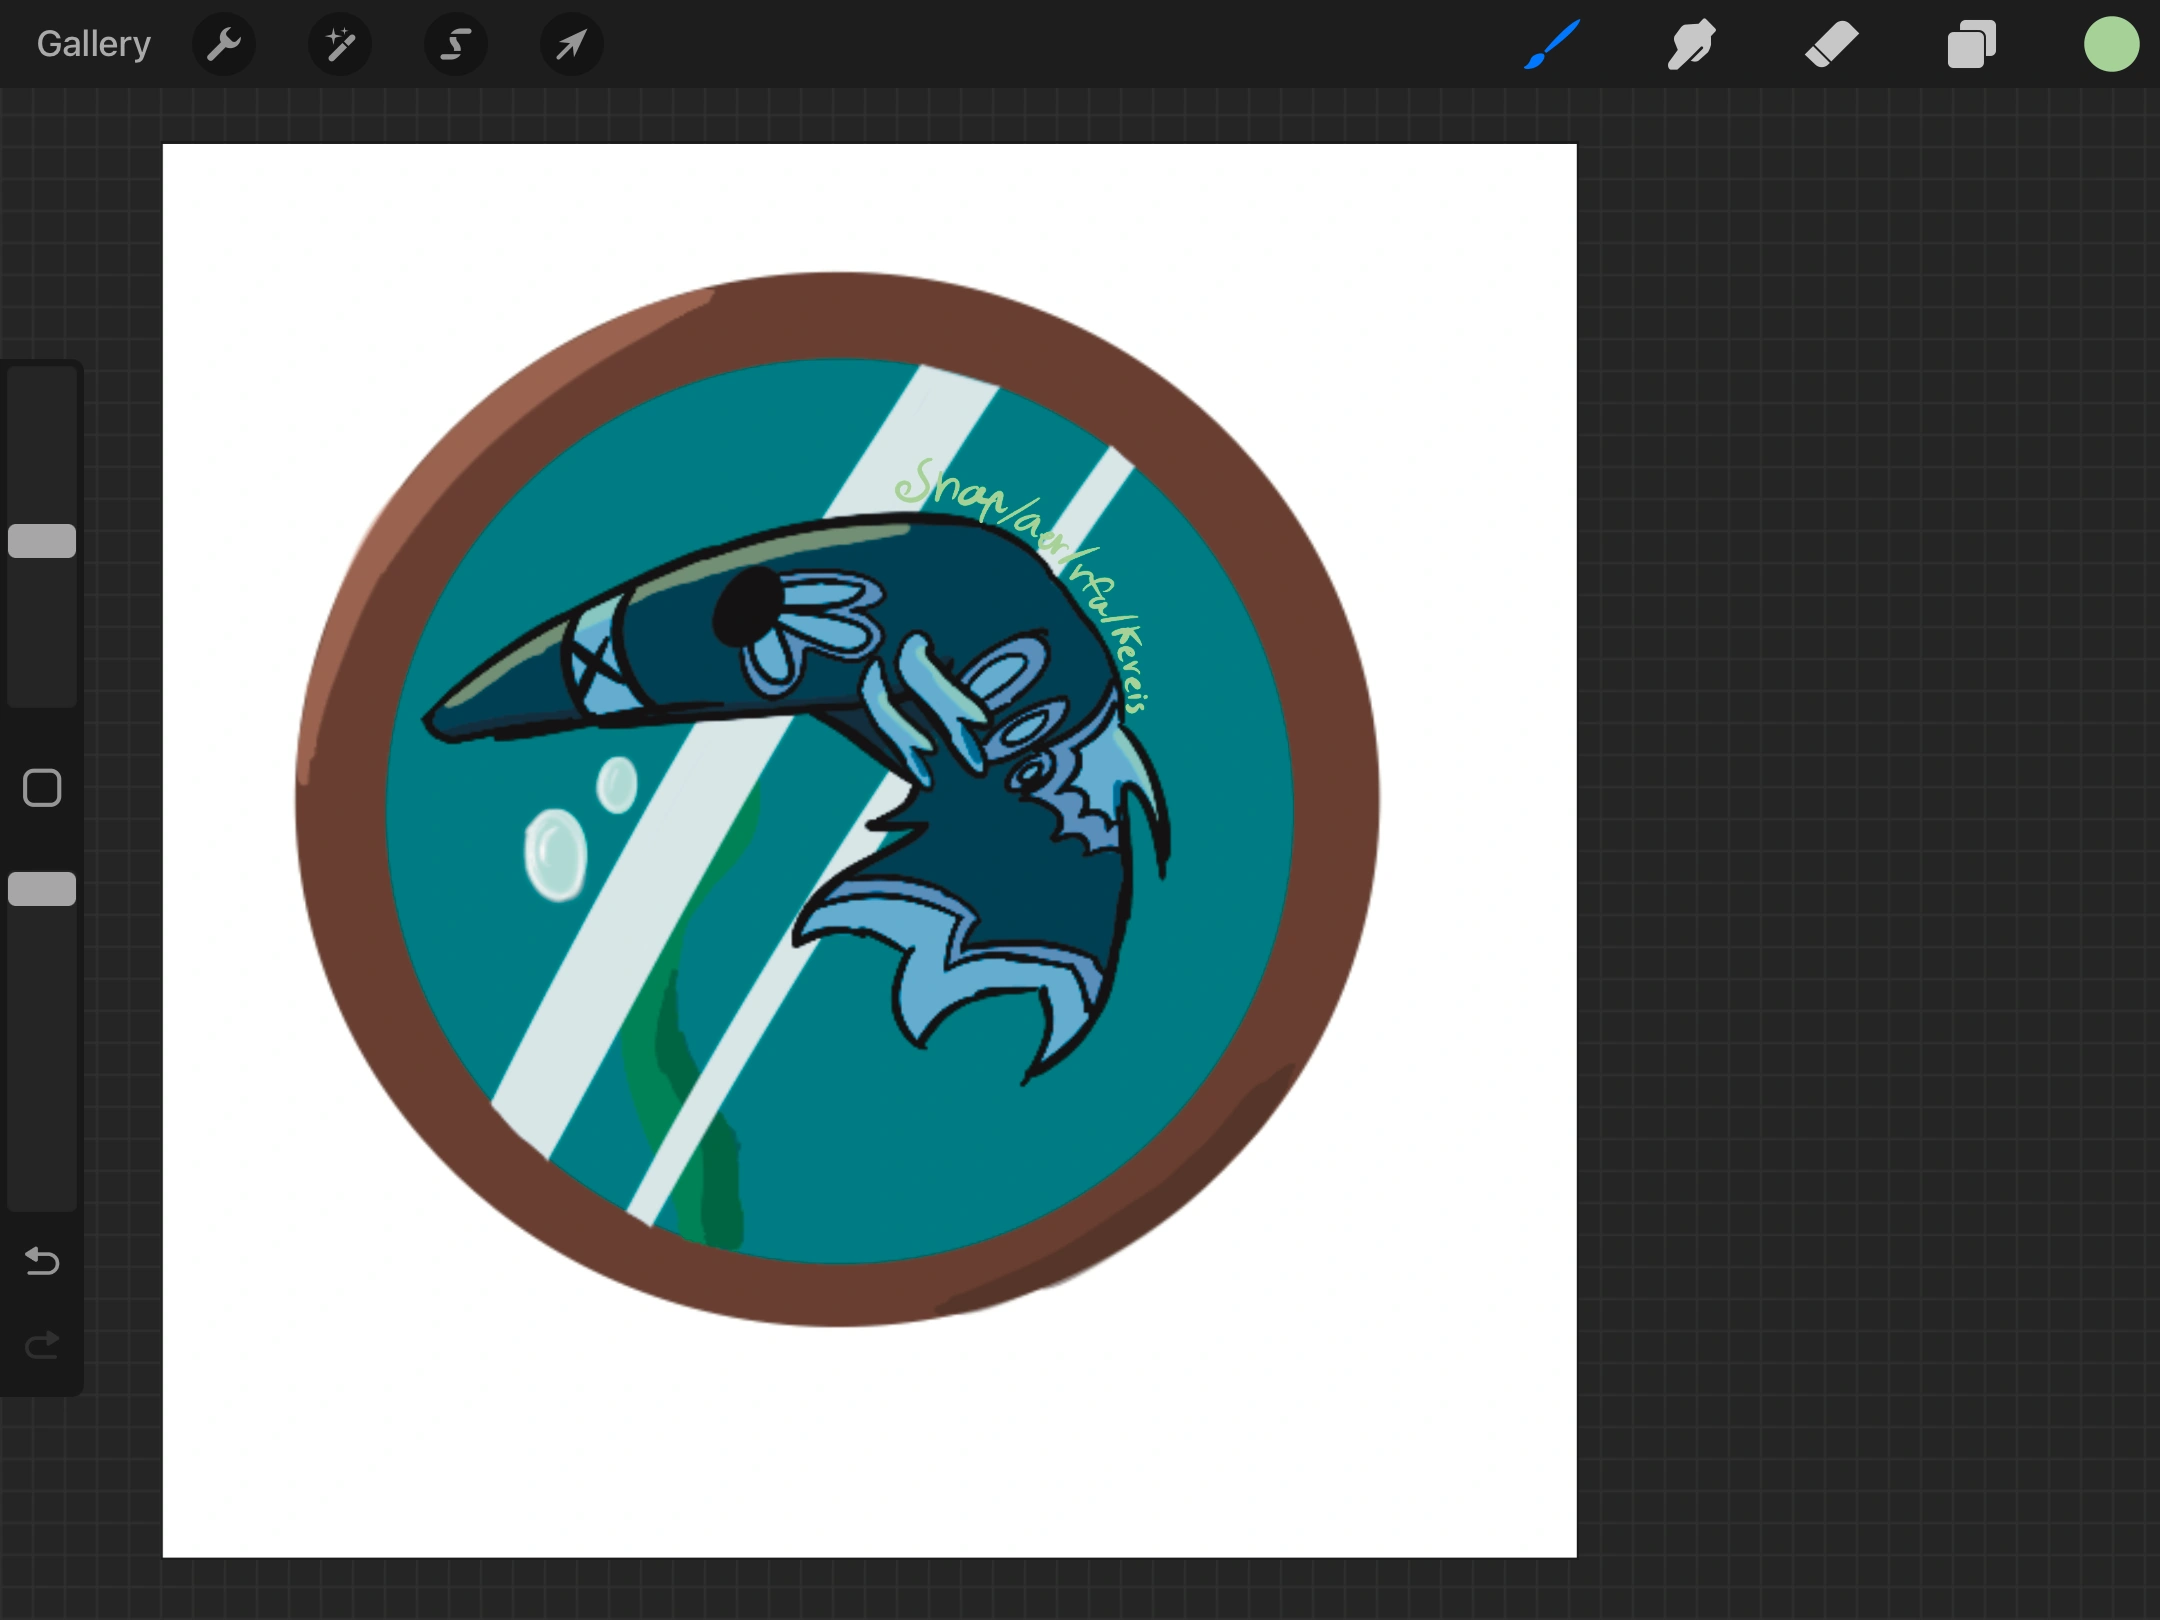Select the Smudge finger tool
The image size is (2160, 1620).
(x=1691, y=44)
